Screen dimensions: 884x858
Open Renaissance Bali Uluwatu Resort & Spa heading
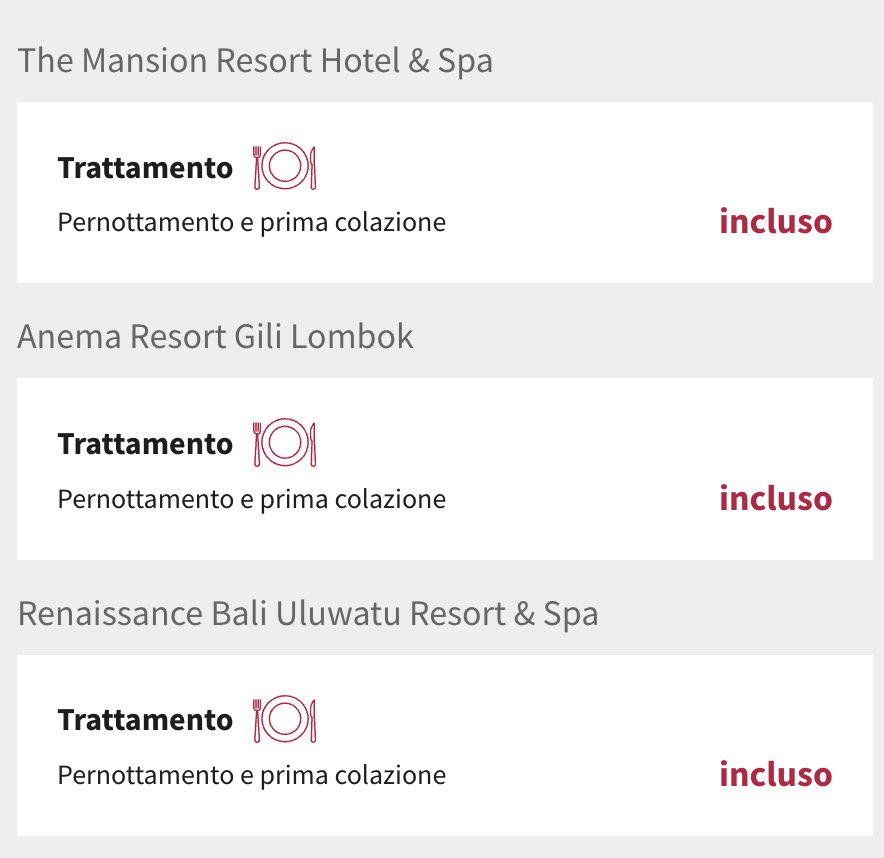click(308, 614)
